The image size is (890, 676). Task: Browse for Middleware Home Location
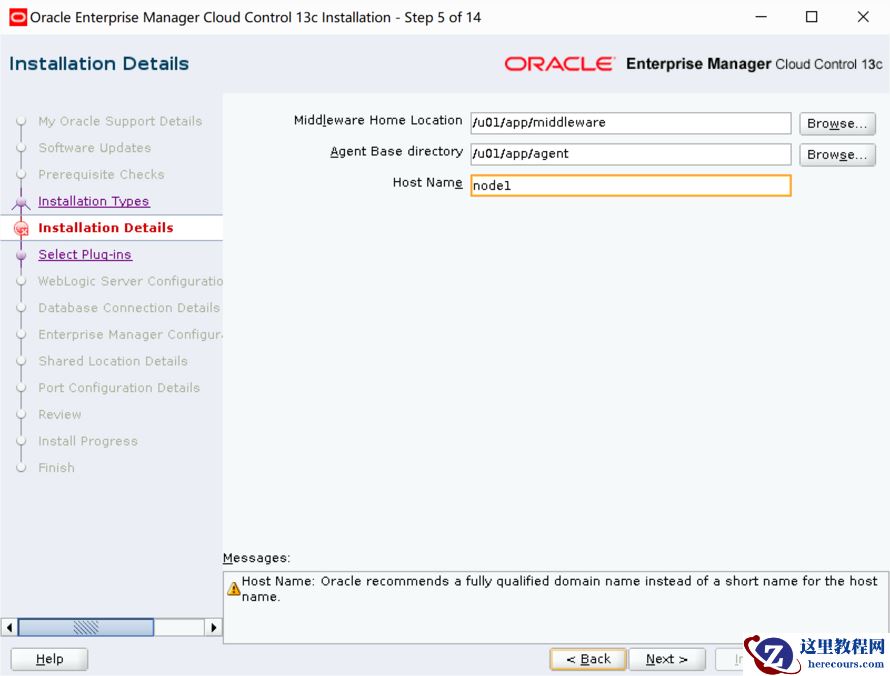(x=837, y=123)
